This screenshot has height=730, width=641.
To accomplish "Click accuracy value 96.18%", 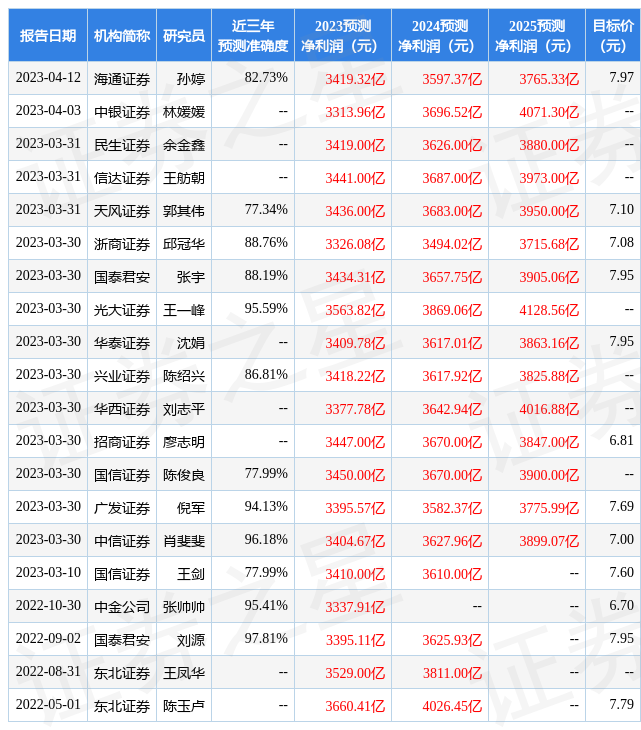I will point(266,540).
